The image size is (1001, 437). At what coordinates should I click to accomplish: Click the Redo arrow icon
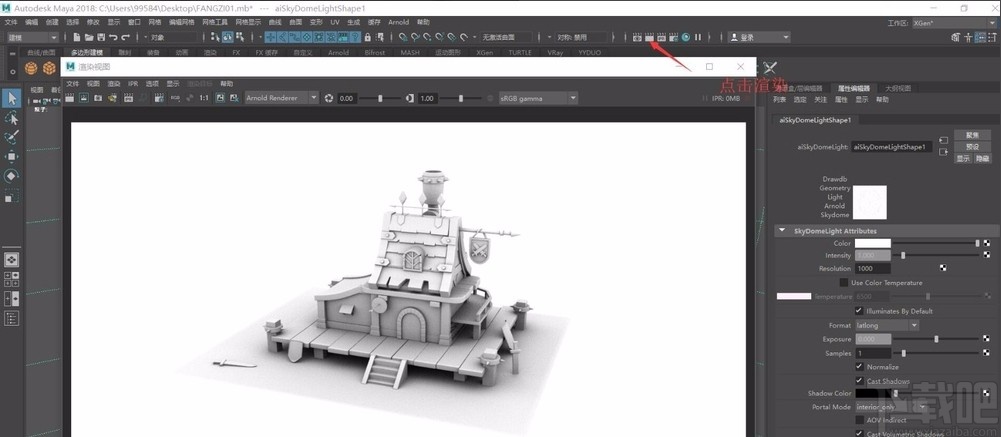125,37
